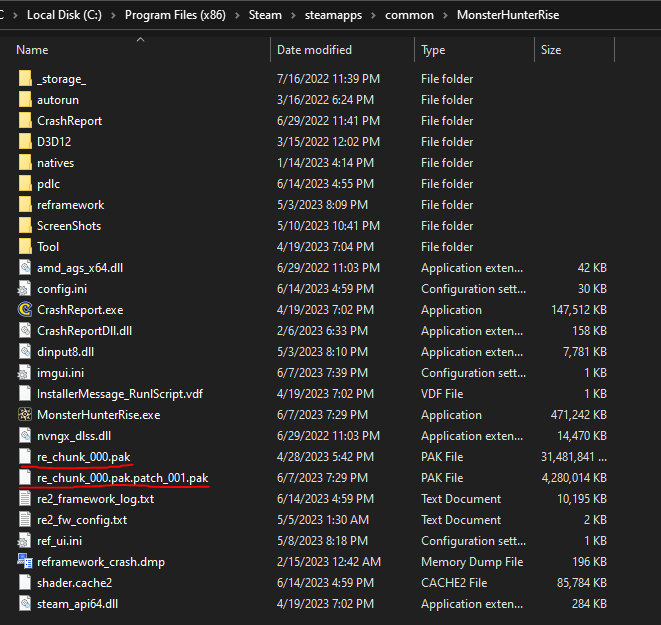Click the natives folder icon
The image size is (661, 625).
coord(25,163)
